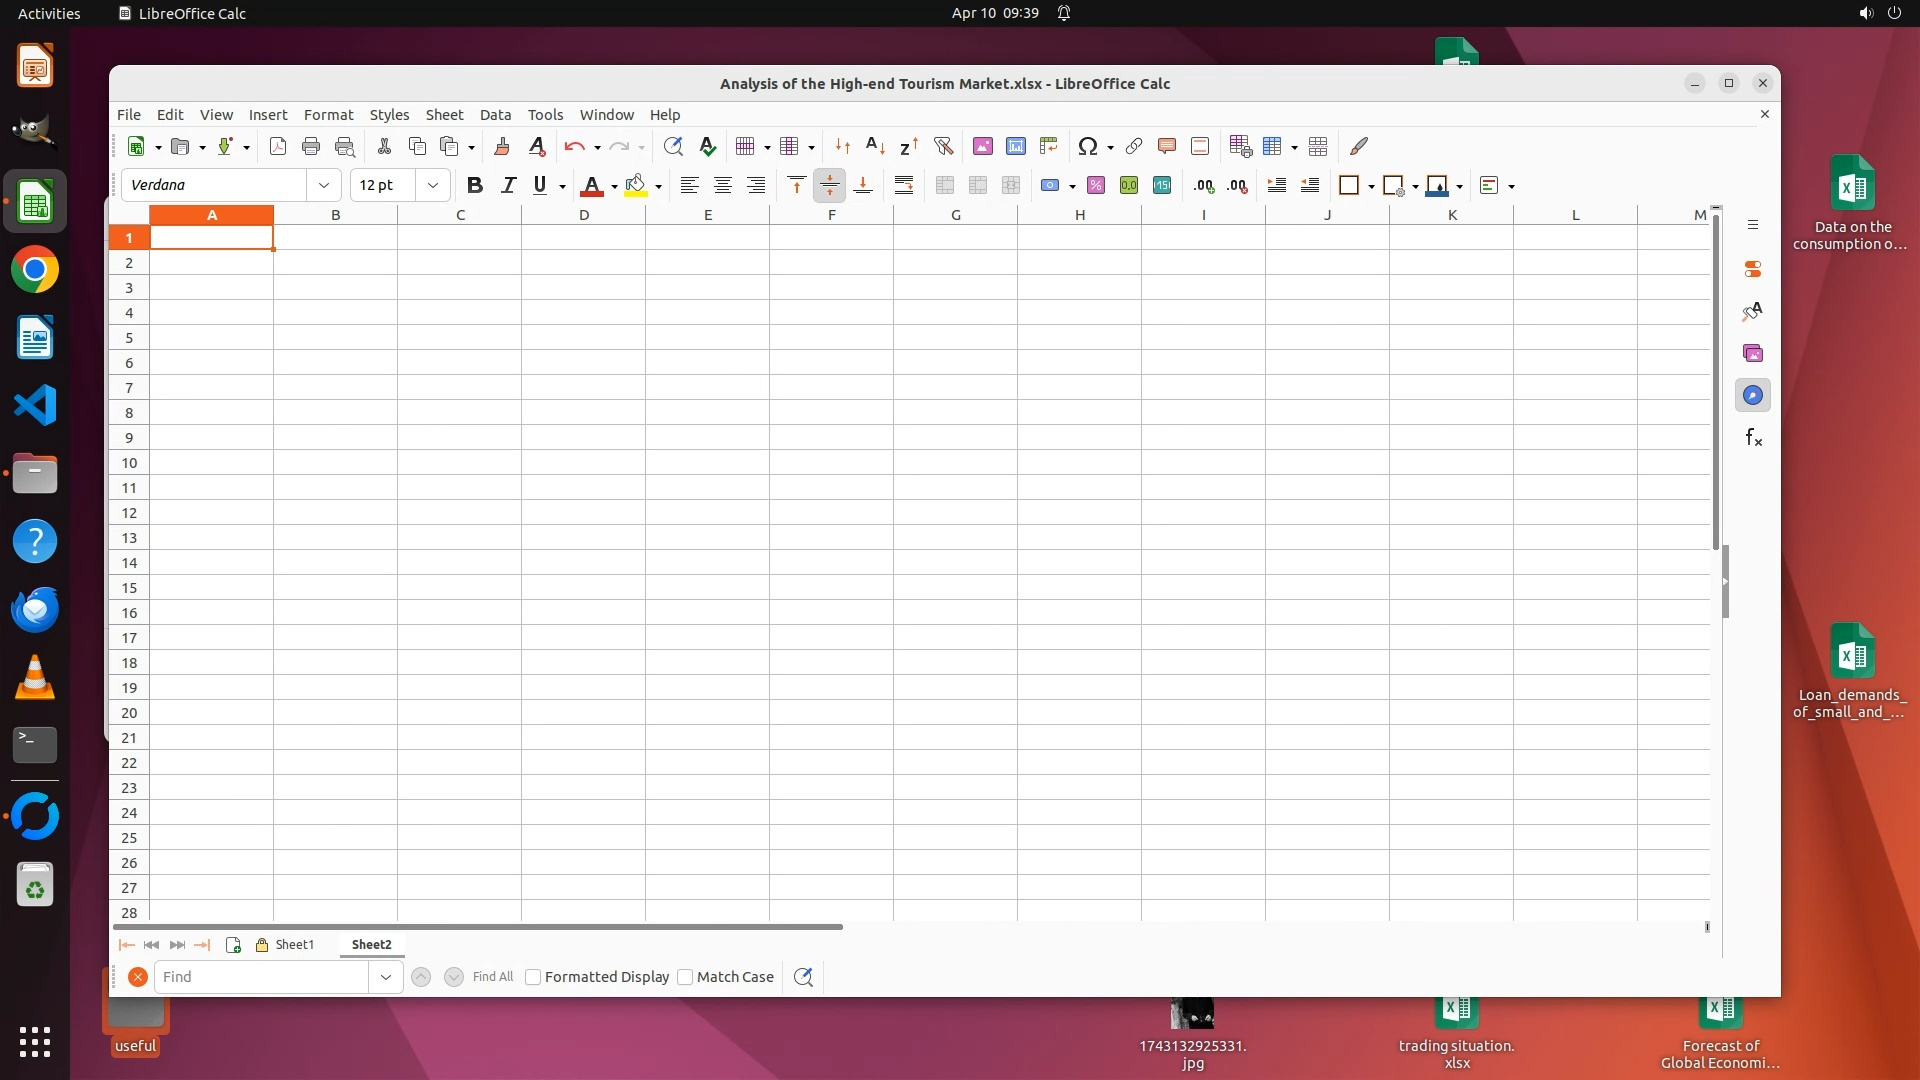Click the Insert Chart icon
The height and width of the screenshot is (1080, 1920).
[x=1015, y=146]
